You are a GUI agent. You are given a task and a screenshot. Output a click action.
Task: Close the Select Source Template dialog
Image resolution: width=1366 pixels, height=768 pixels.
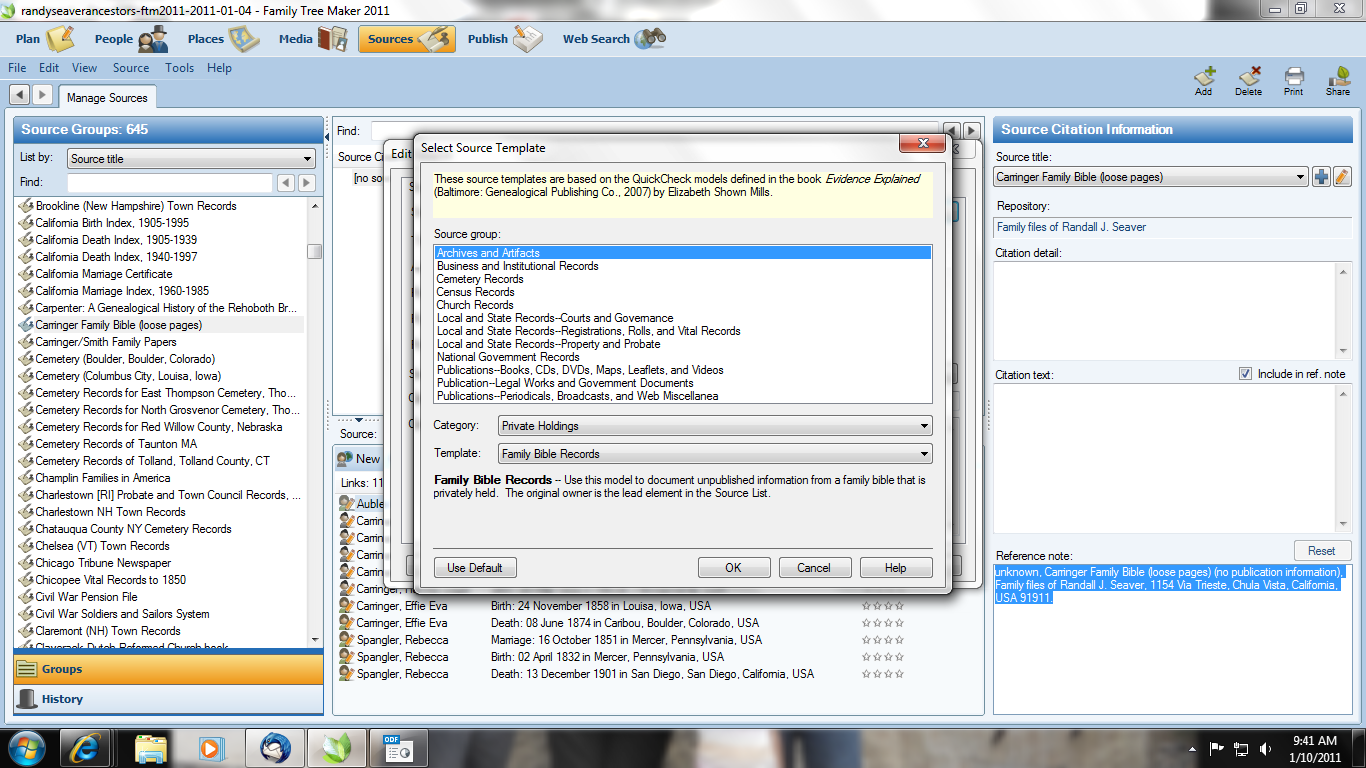(x=922, y=144)
